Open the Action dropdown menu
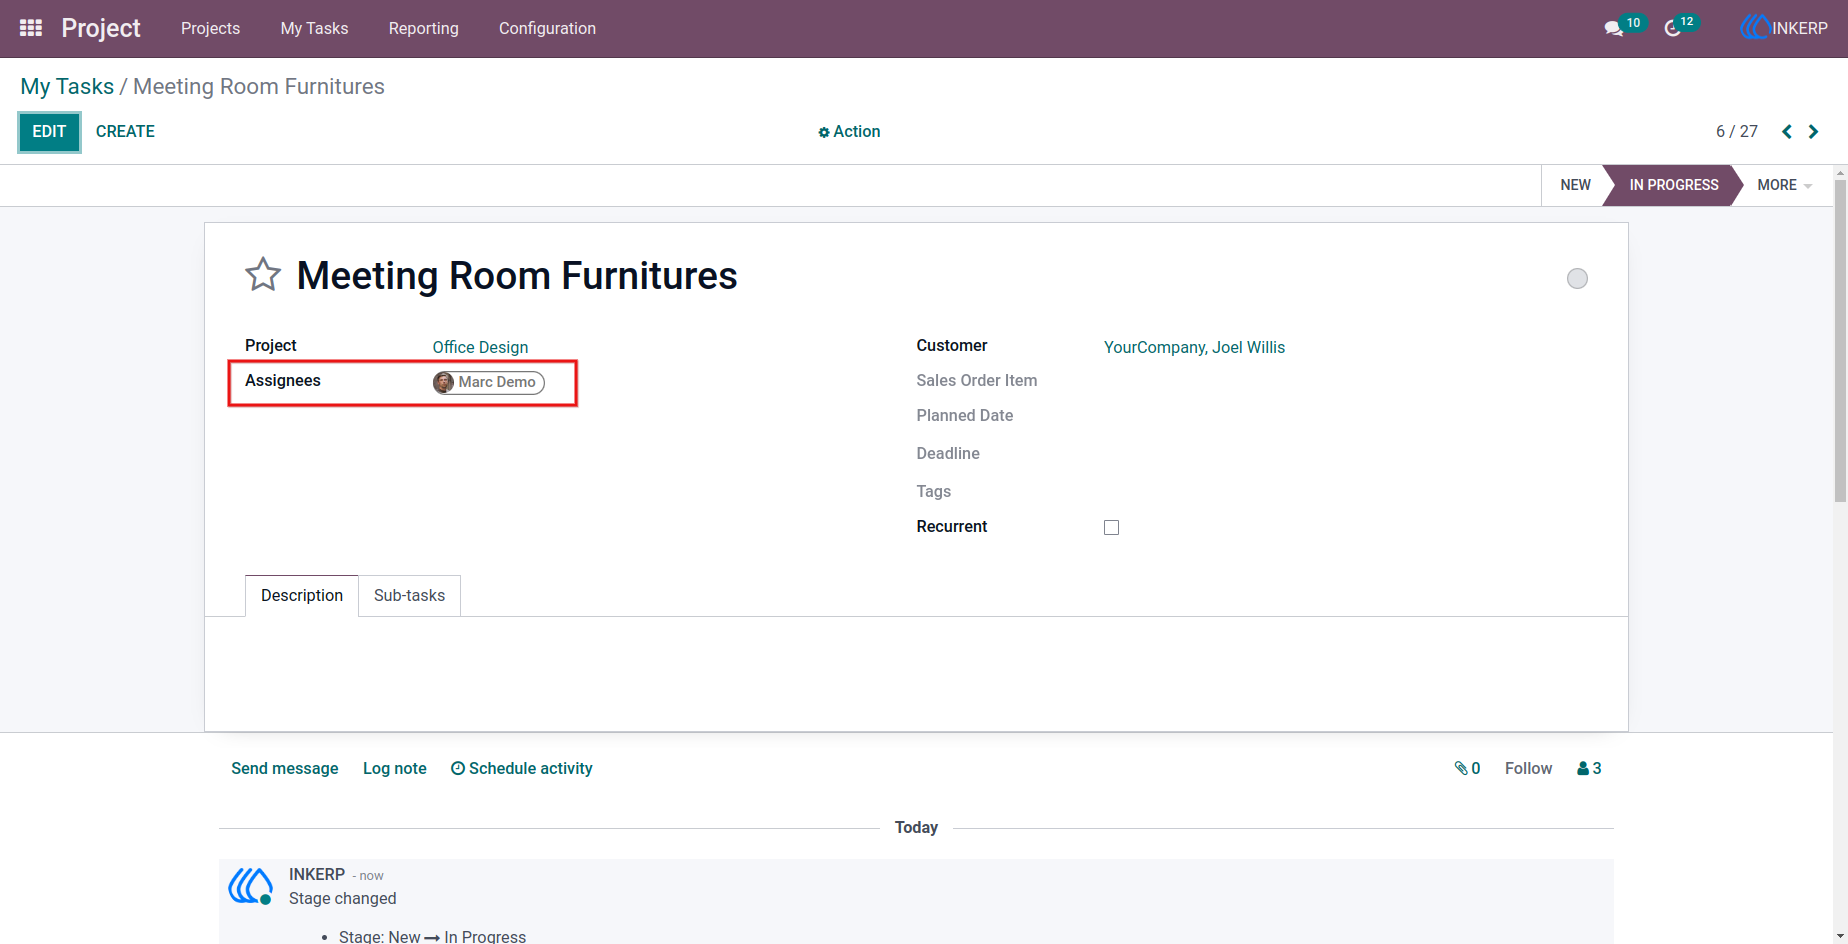 849,132
